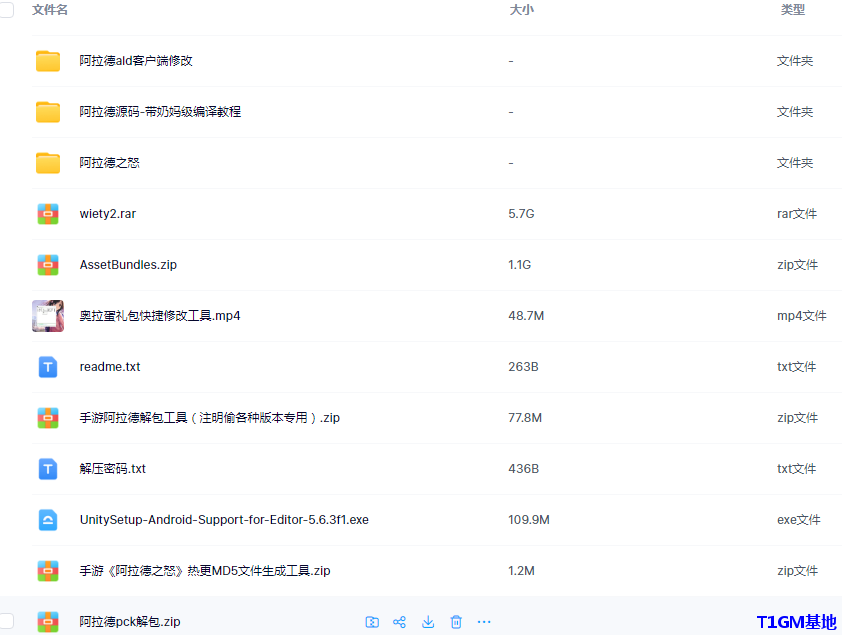Select file name UnitySetup-Android-Support-for-Editor-5.6.3f1.exe

(x=224, y=520)
